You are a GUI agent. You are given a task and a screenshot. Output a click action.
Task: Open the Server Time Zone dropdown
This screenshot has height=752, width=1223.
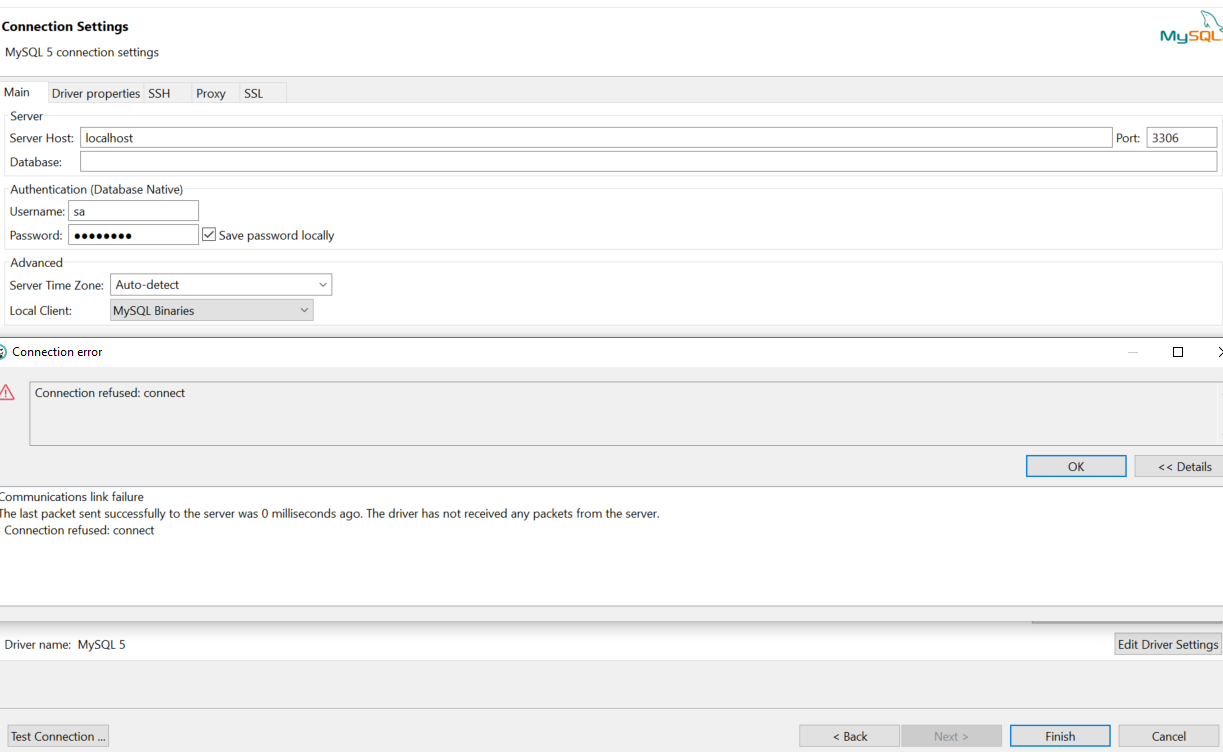pyautogui.click(x=221, y=285)
